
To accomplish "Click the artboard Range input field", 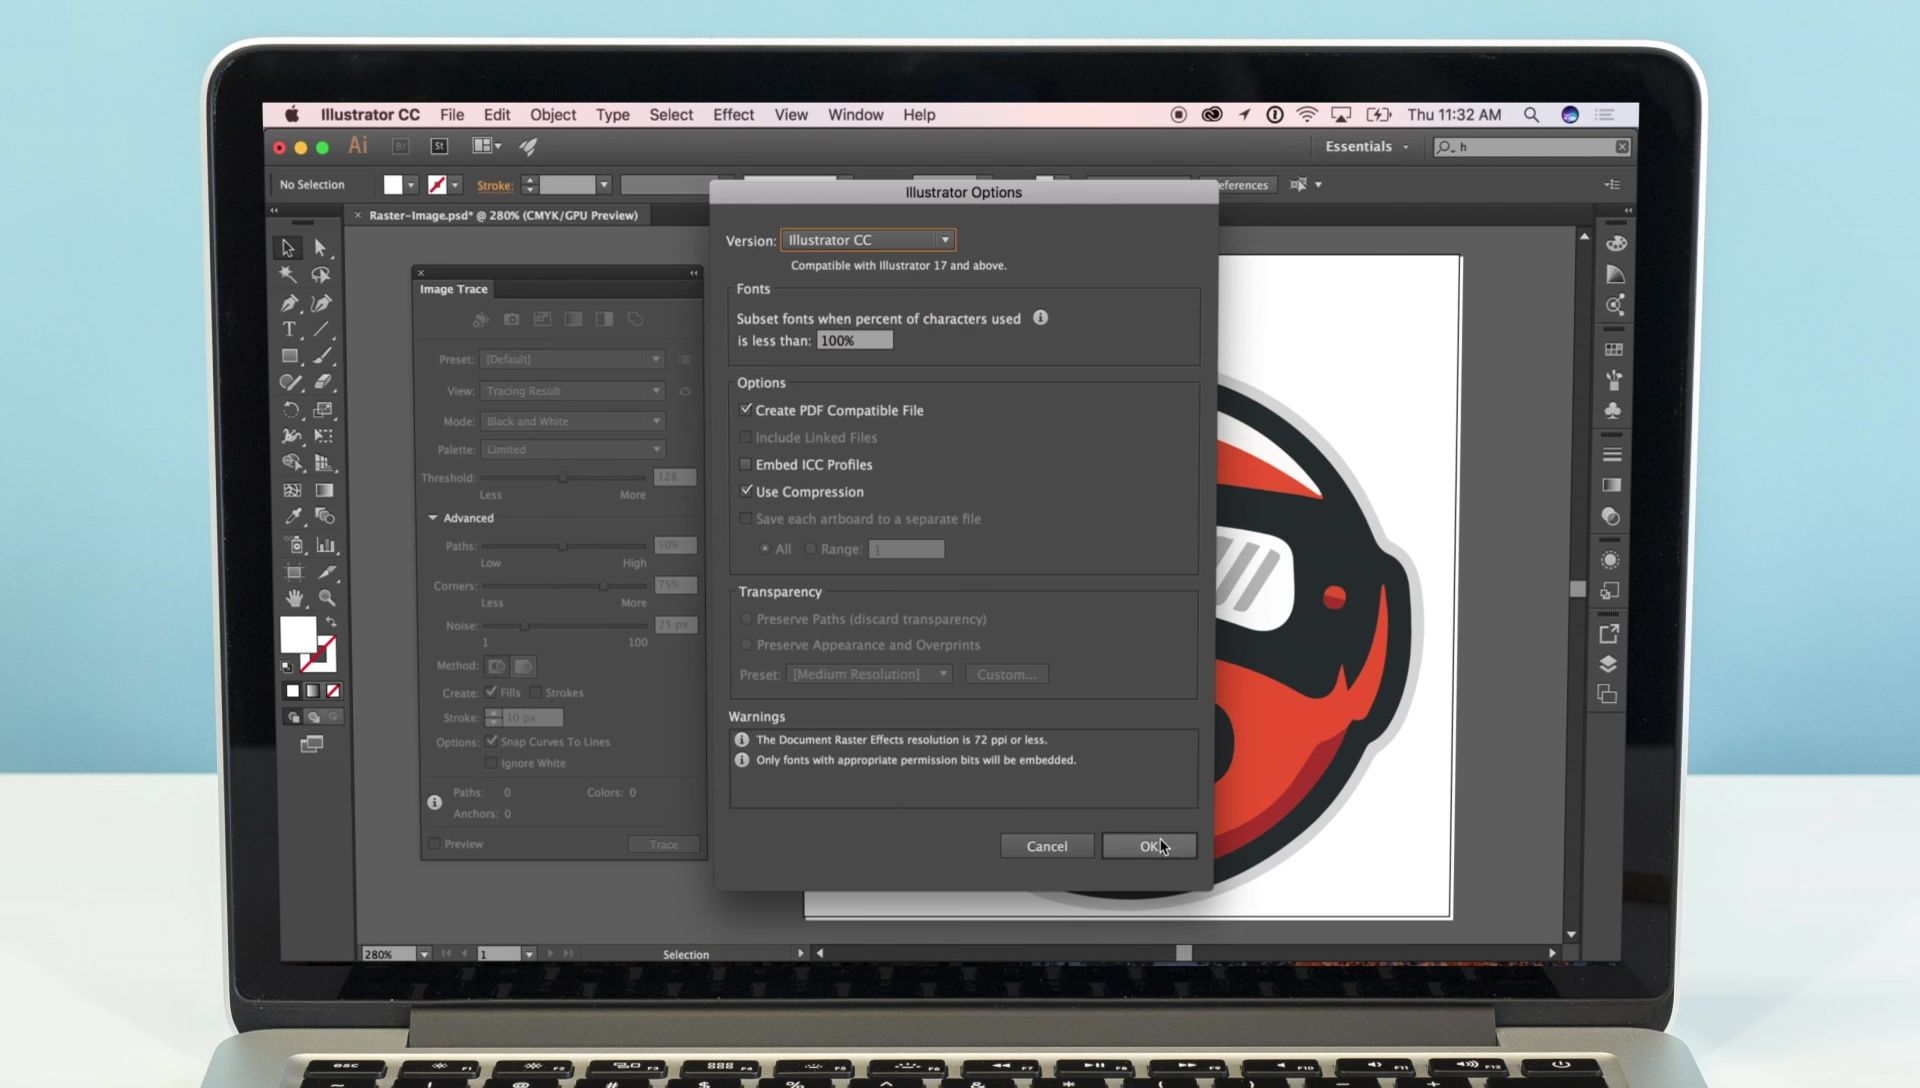I will [x=906, y=549].
